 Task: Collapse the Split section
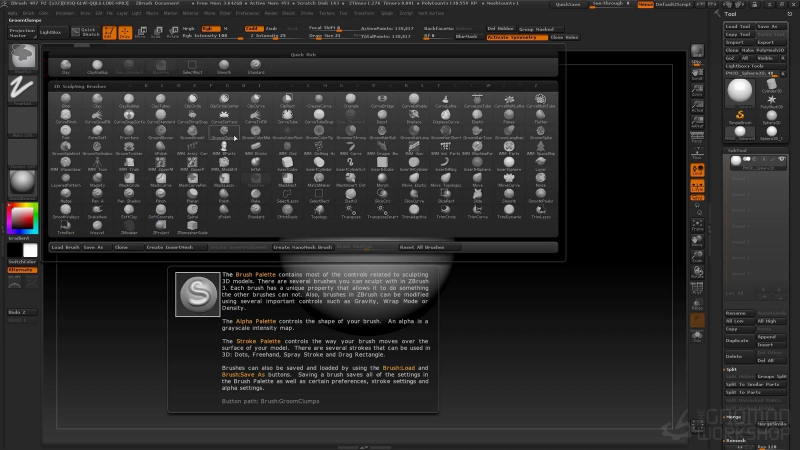[732, 369]
